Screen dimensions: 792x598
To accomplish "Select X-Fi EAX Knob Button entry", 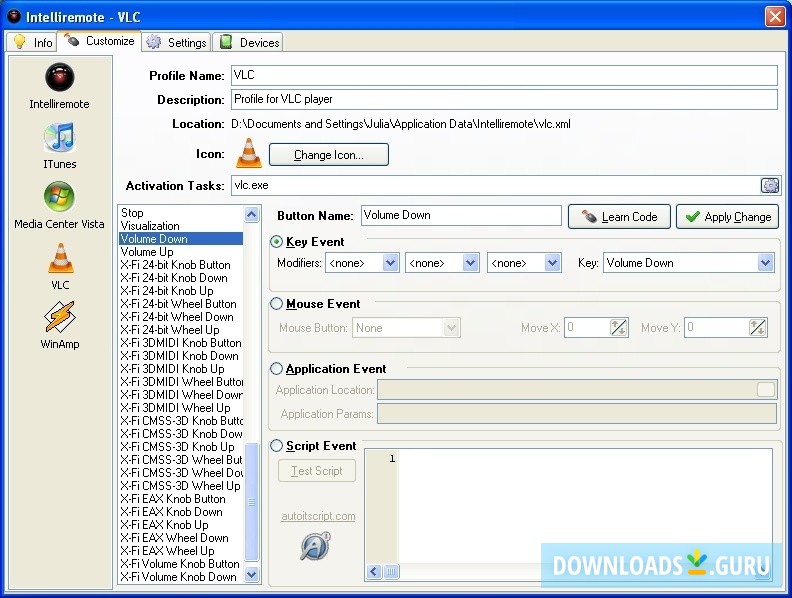I will pyautogui.click(x=181, y=499).
